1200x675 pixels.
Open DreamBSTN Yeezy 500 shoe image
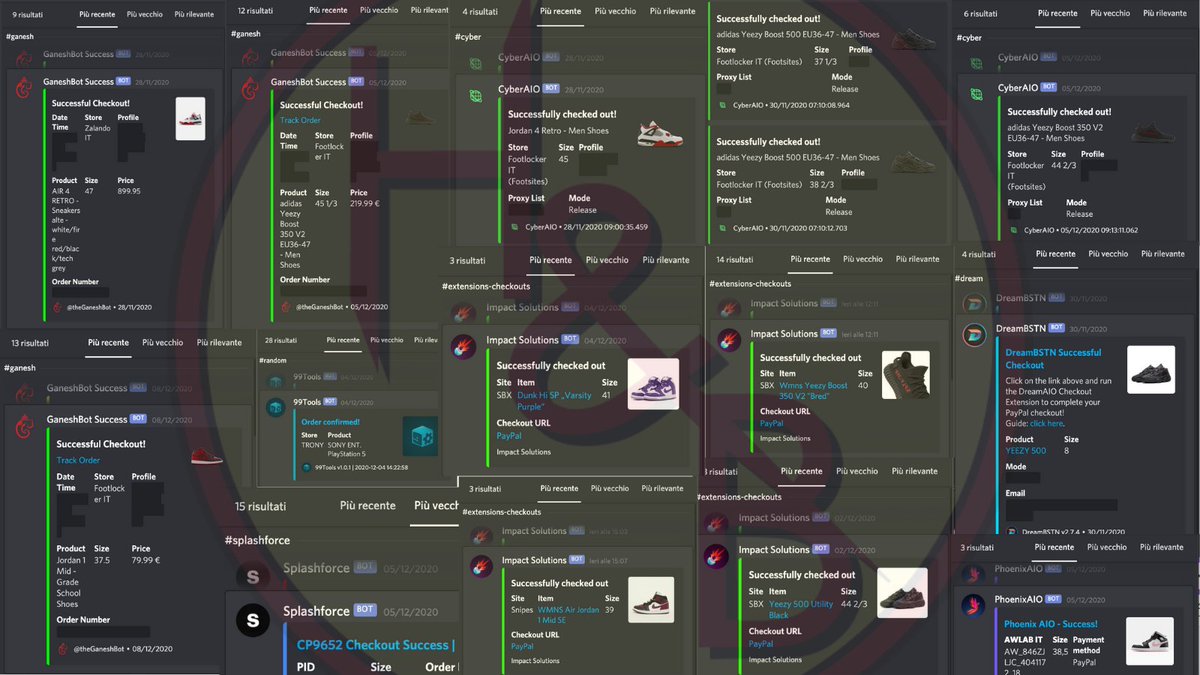(x=1151, y=369)
